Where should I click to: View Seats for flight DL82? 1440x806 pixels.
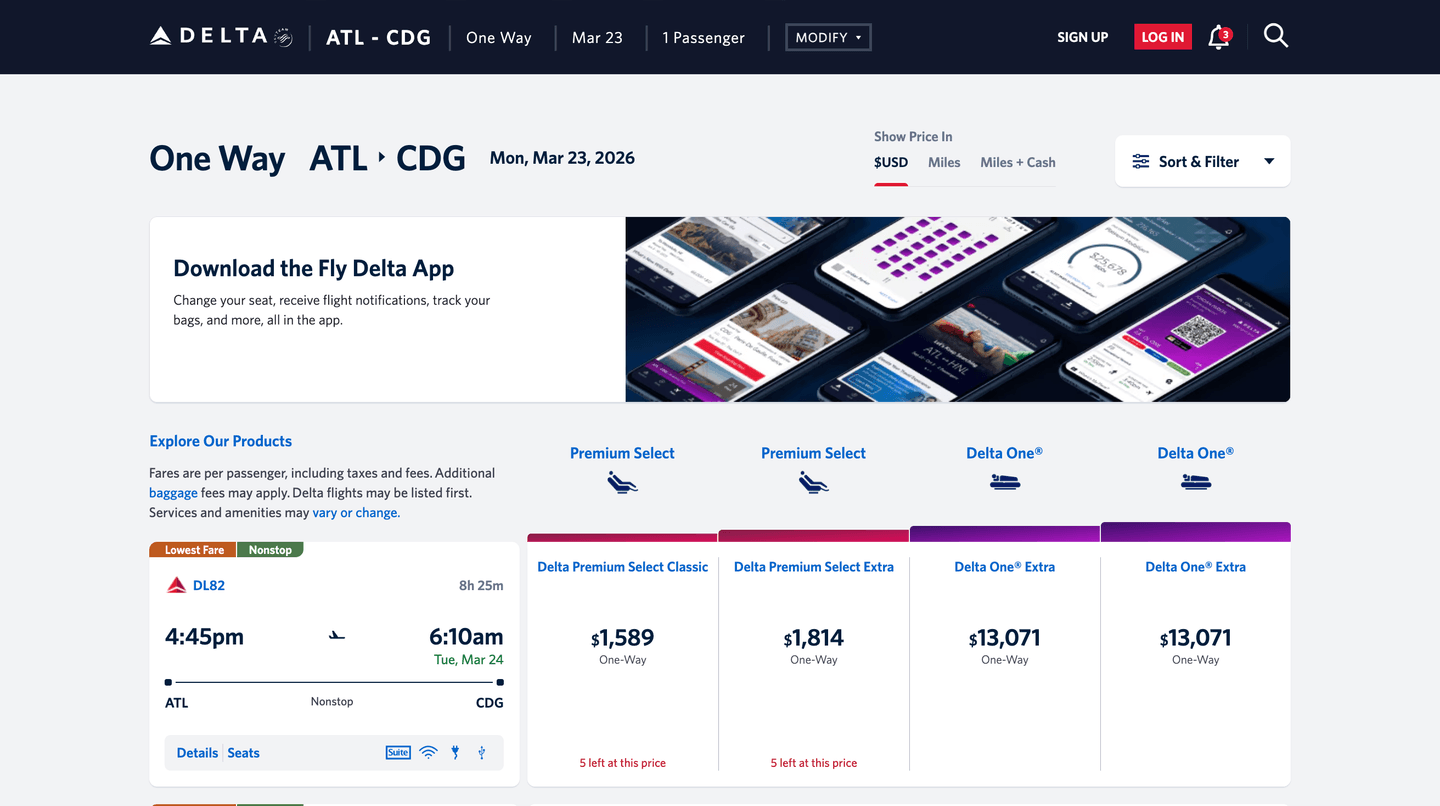click(243, 752)
